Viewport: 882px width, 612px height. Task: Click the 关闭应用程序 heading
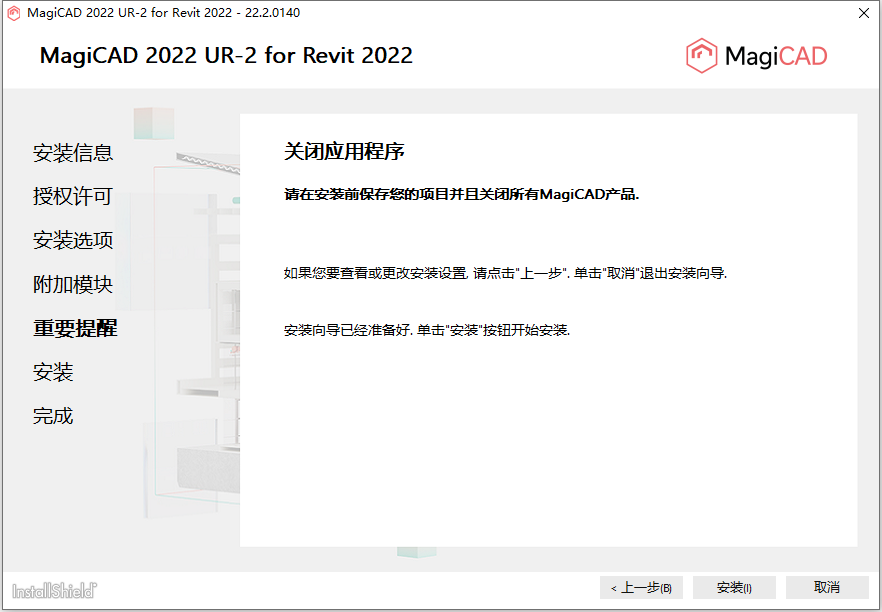[x=344, y=151]
